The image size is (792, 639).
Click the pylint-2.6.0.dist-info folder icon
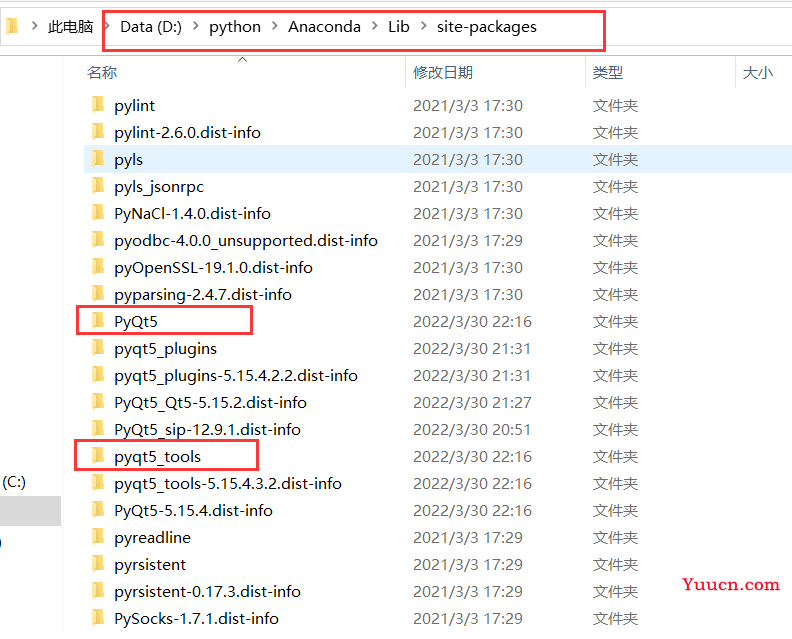(98, 132)
